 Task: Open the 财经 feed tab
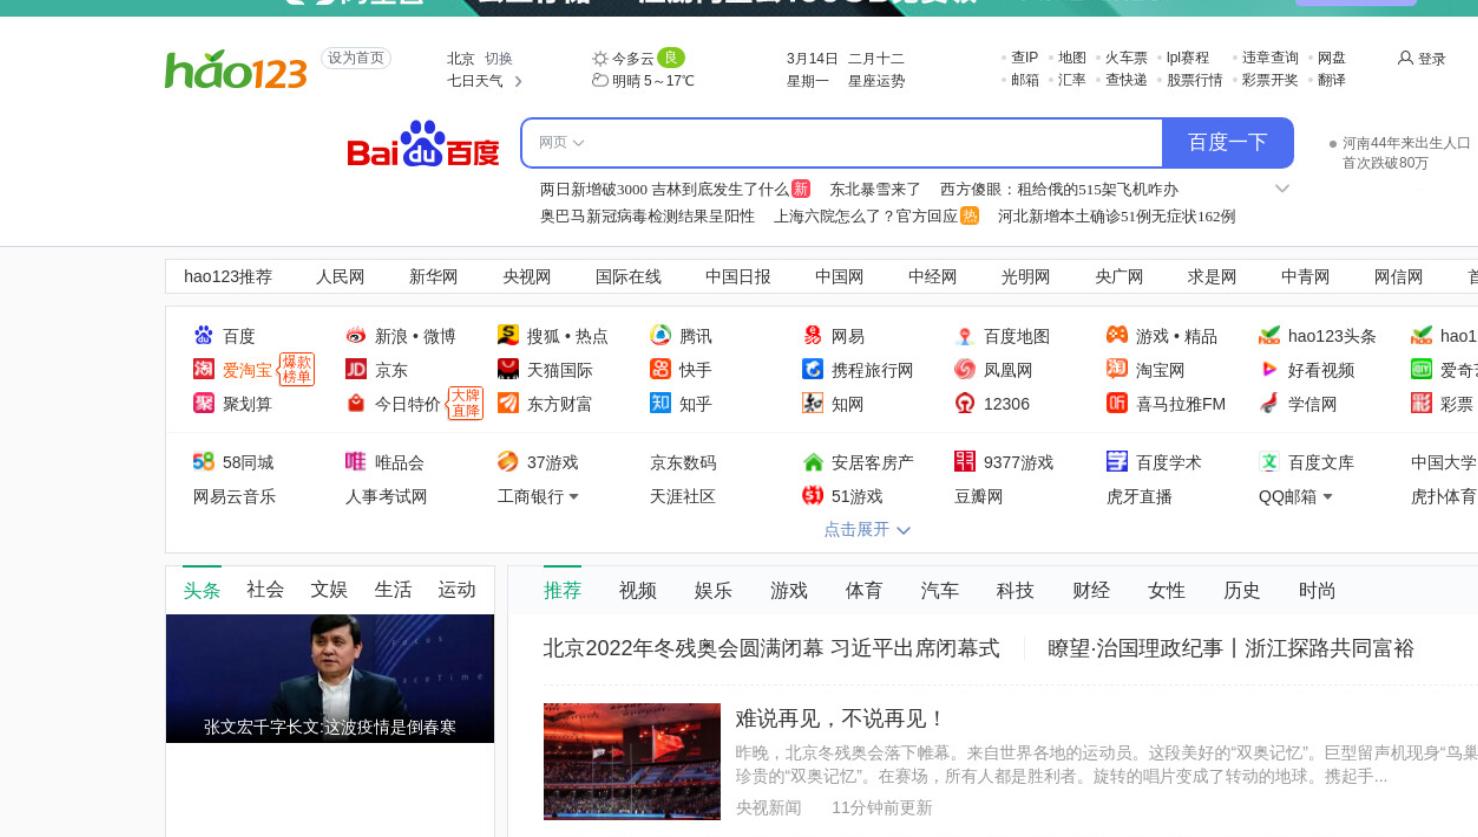point(1091,591)
